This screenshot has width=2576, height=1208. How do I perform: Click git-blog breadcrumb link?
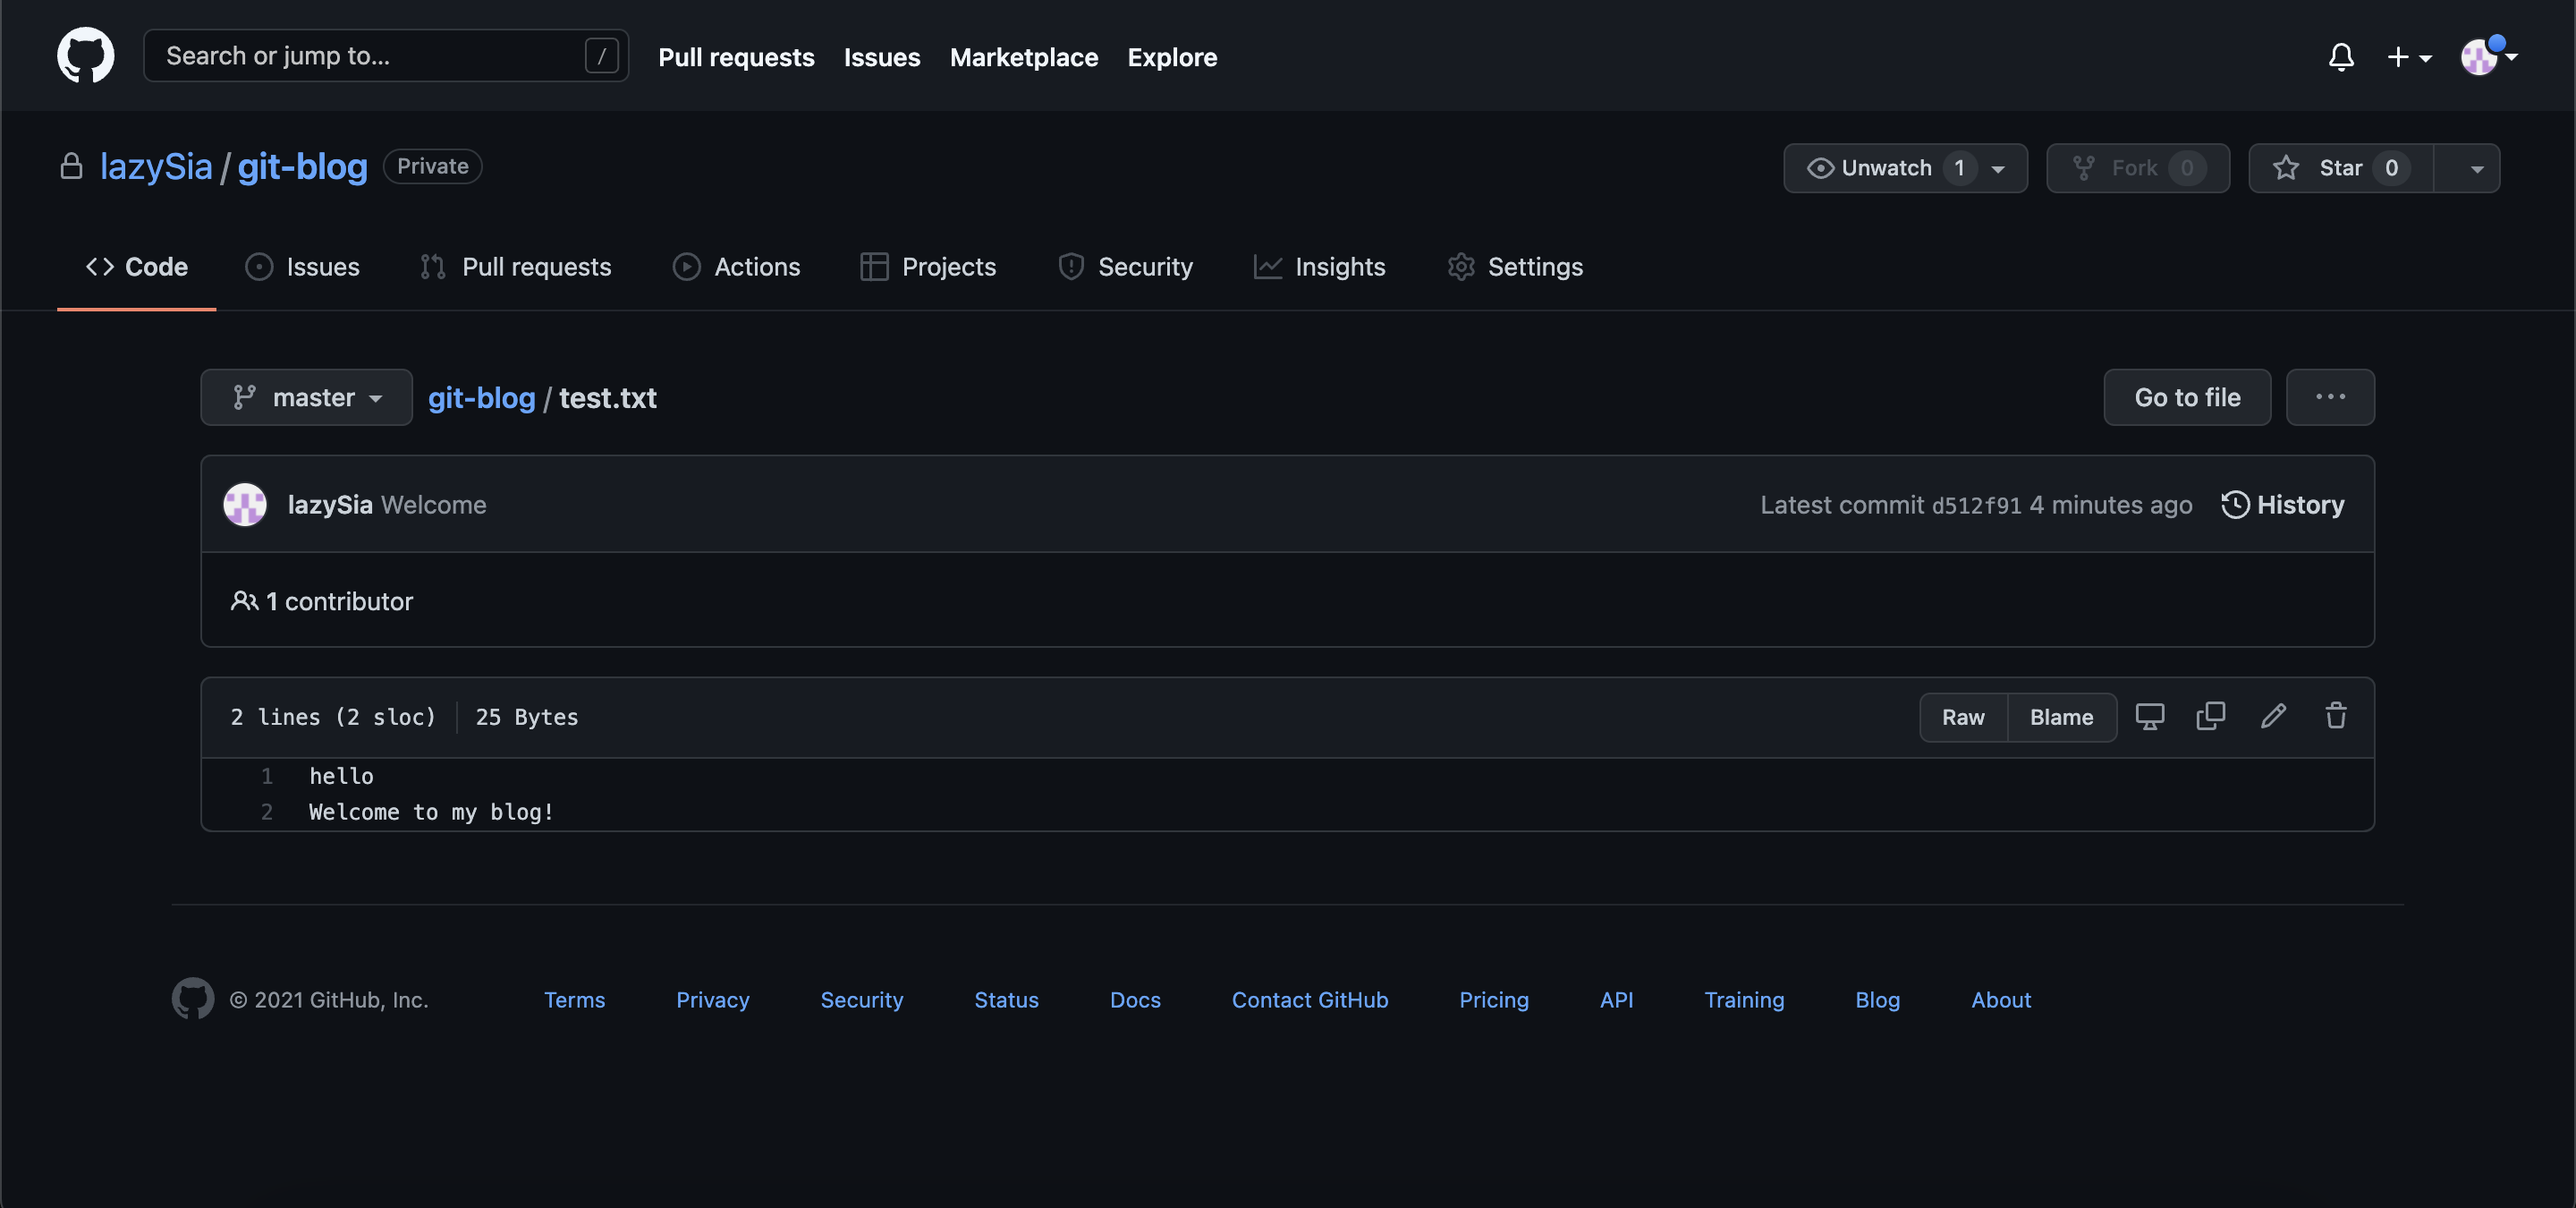point(482,398)
